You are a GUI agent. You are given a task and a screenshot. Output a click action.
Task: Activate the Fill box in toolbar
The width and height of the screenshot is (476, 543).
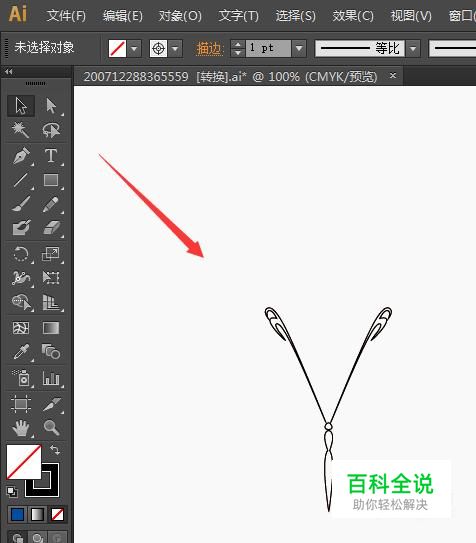[x=24, y=462]
